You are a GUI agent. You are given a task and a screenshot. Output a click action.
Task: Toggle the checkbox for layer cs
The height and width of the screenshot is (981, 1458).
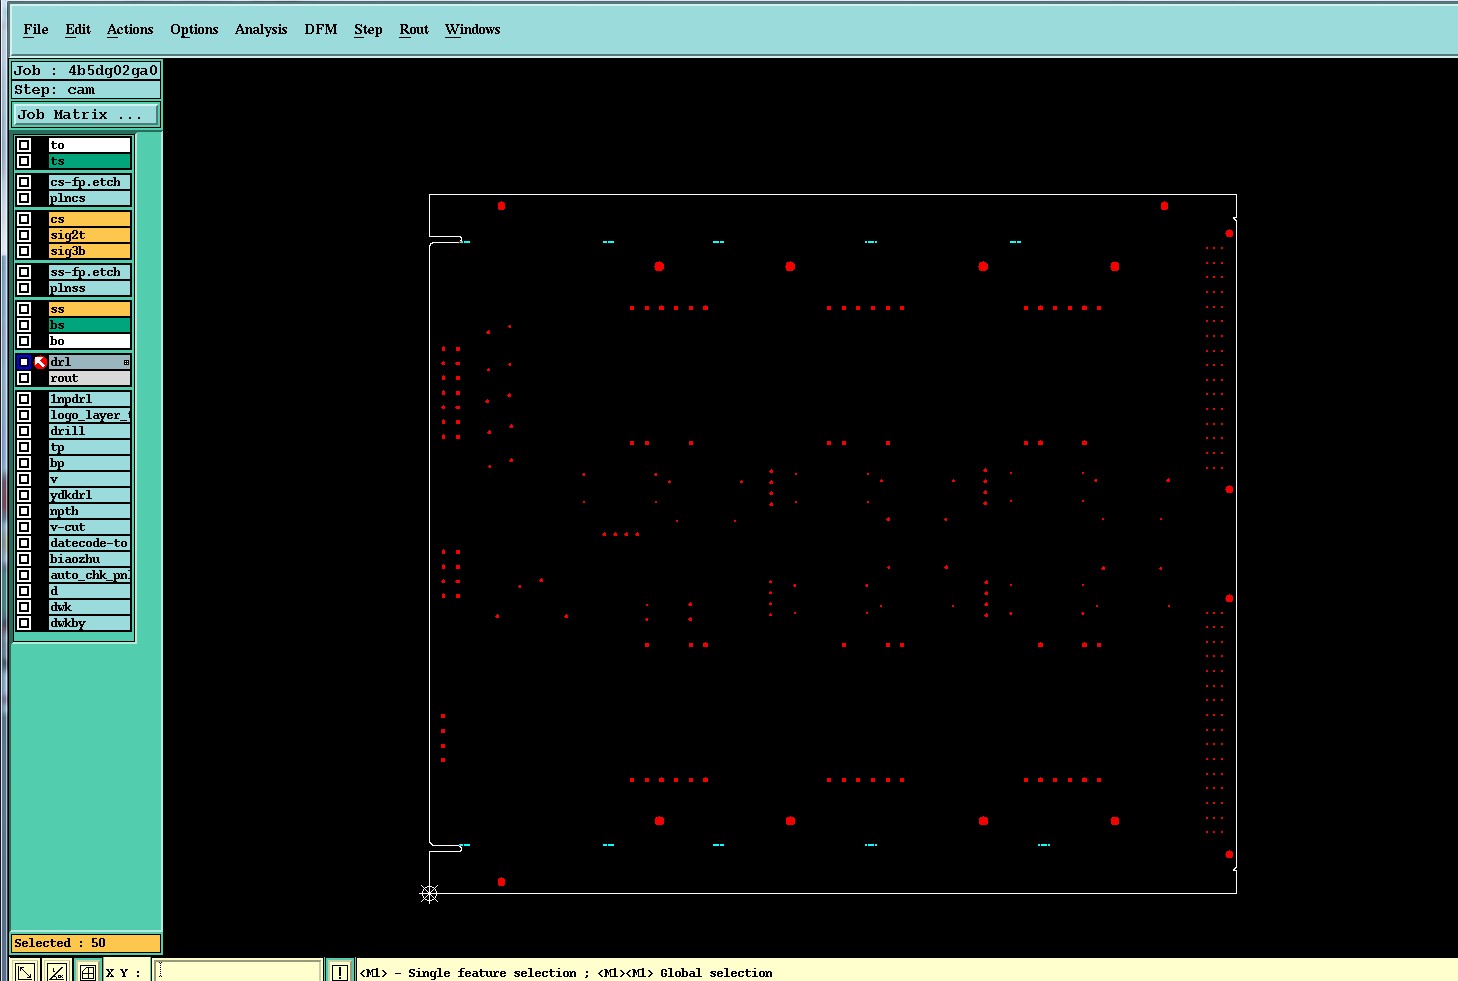[x=24, y=219]
